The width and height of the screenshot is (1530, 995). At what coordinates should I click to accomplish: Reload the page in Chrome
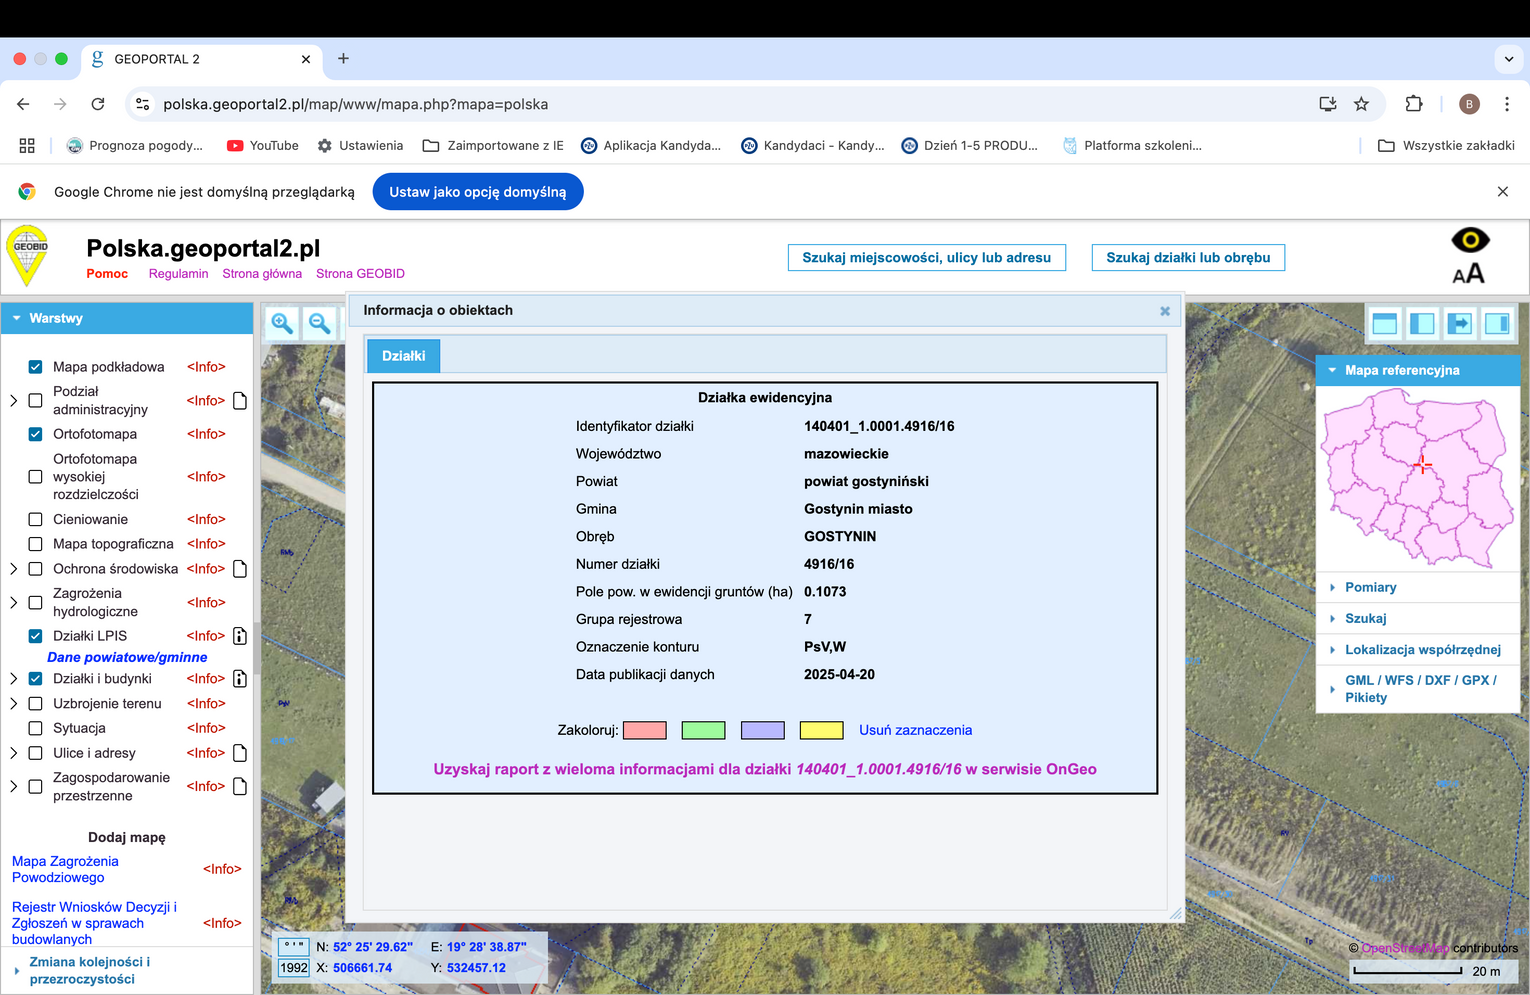tap(98, 104)
